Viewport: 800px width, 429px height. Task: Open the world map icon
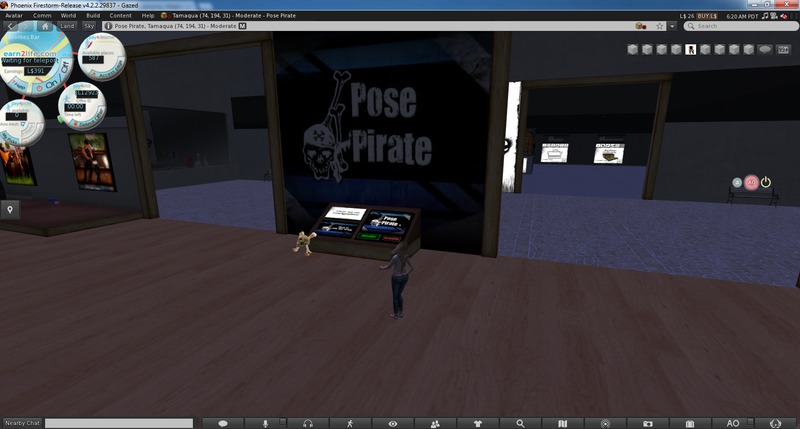tap(562, 423)
